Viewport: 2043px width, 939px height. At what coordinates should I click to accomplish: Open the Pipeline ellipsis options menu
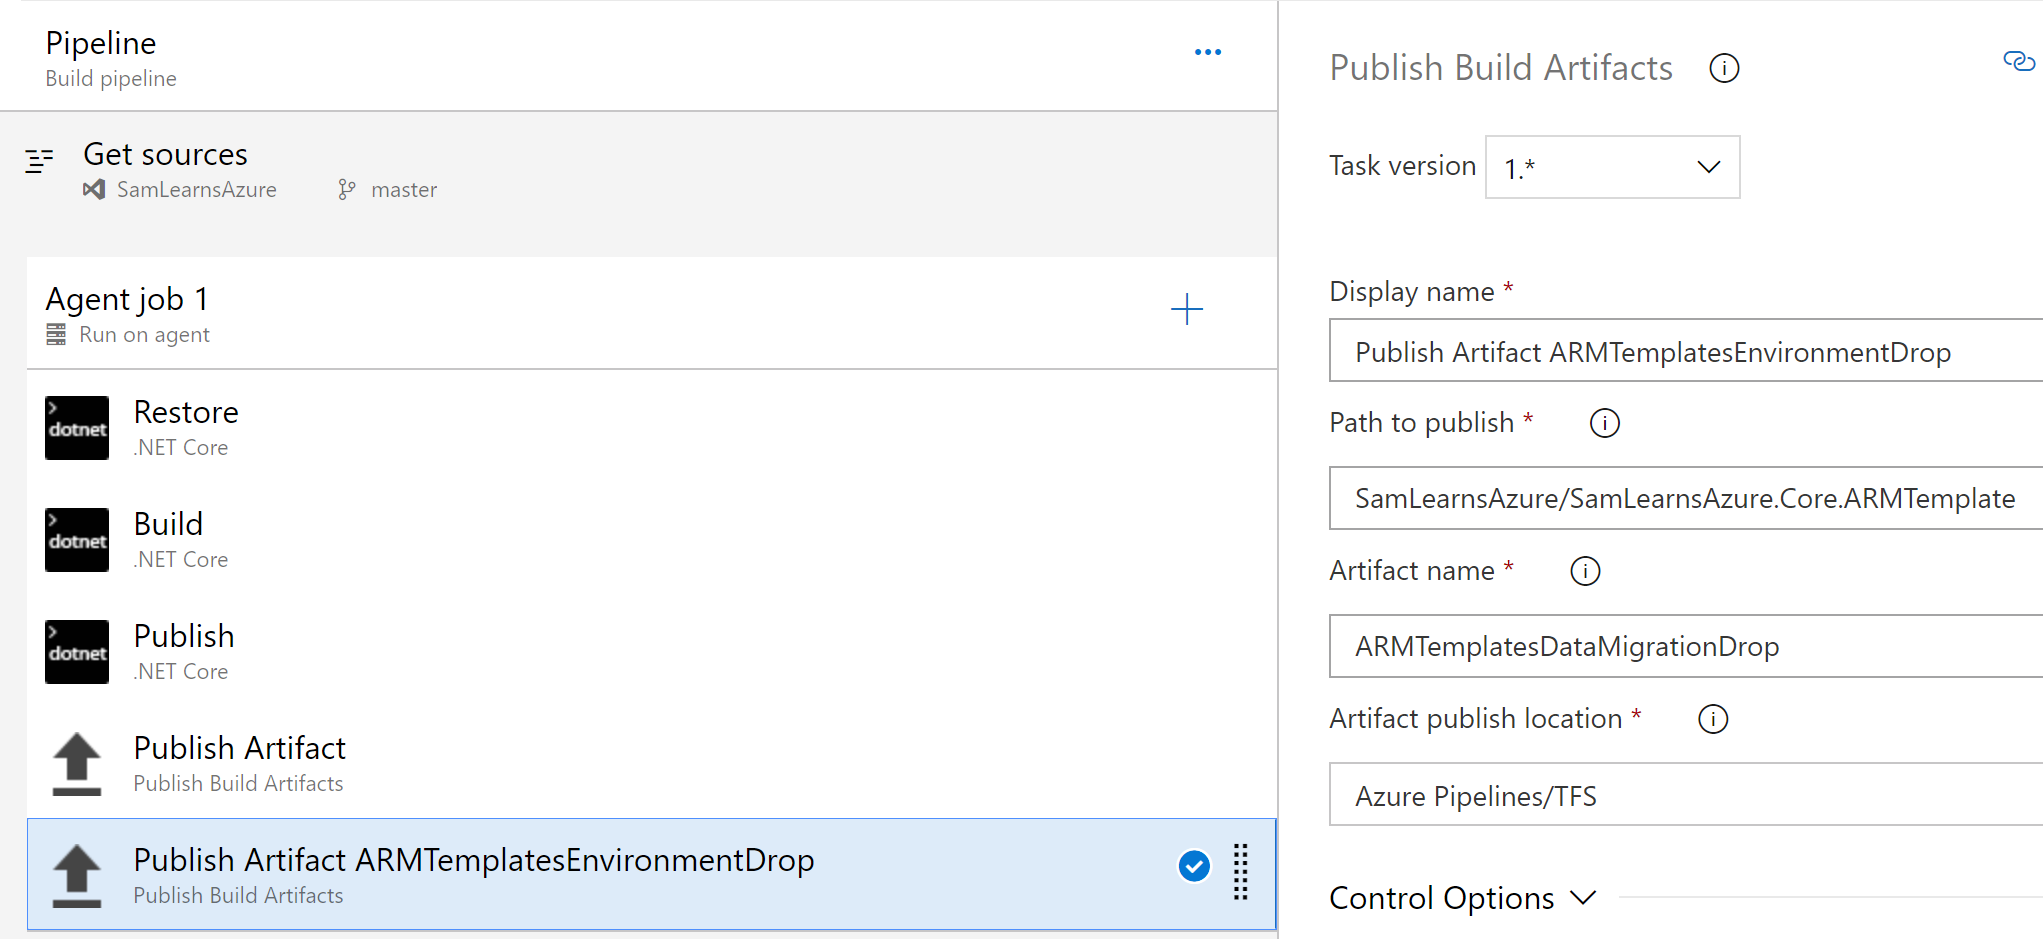(x=1207, y=52)
